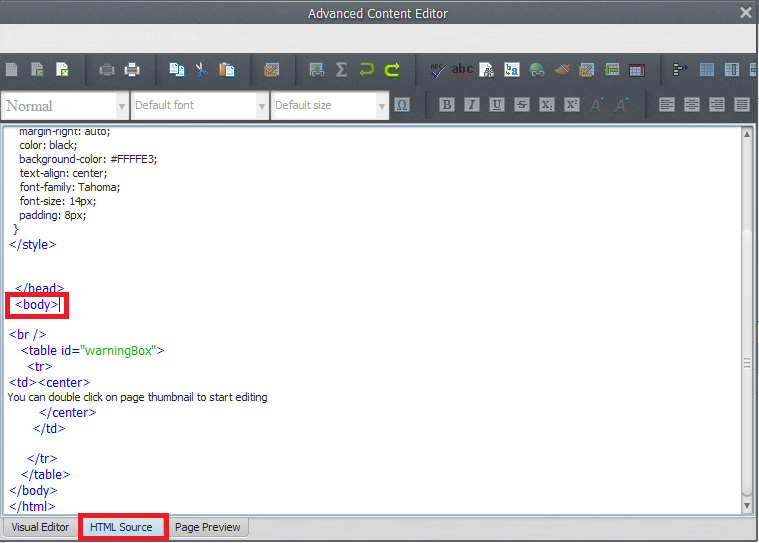Click the green Redo arrow
The image size is (759, 543).
393,70
